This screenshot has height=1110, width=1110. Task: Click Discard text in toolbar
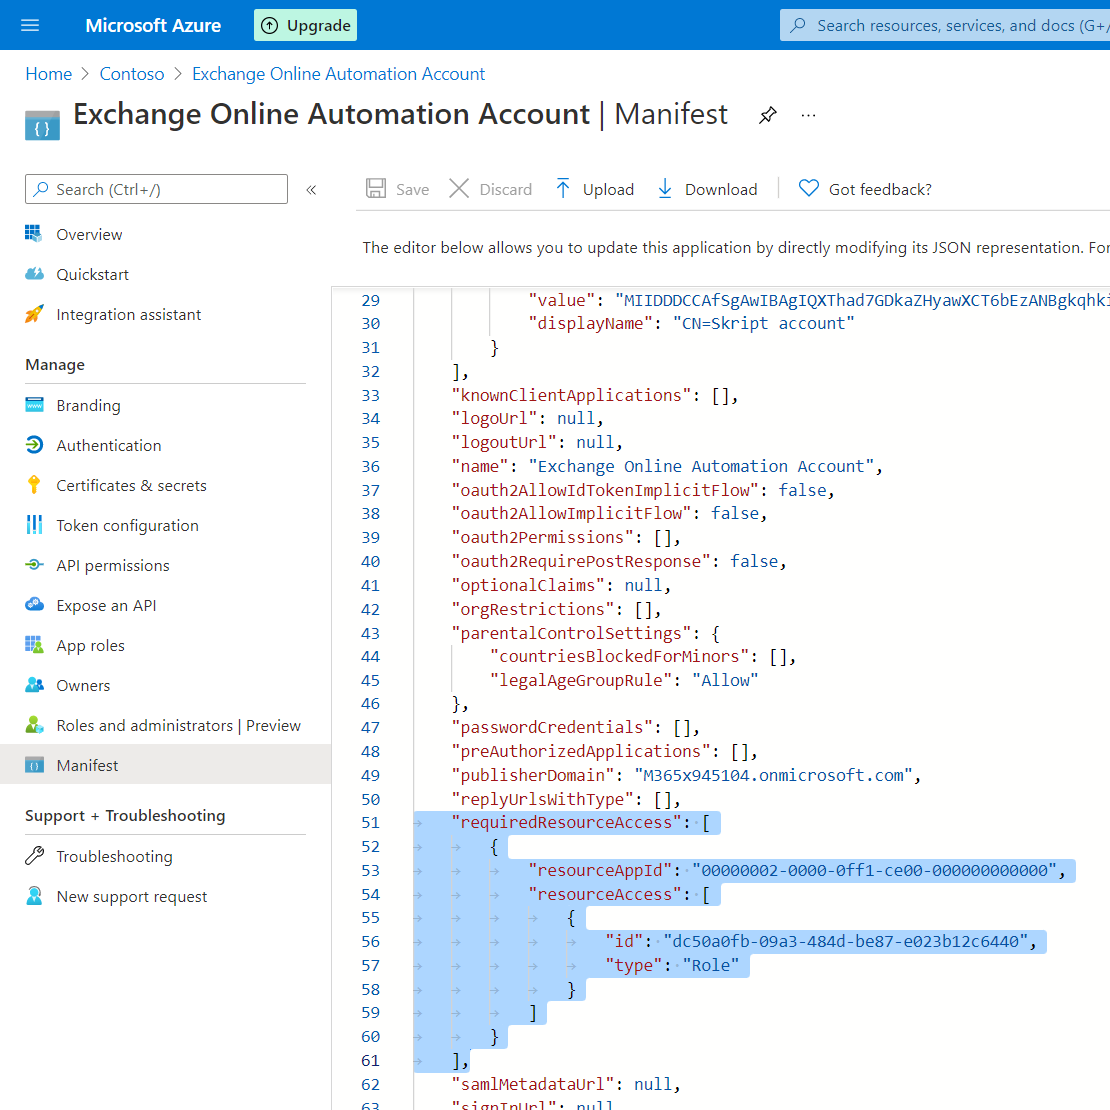point(505,190)
